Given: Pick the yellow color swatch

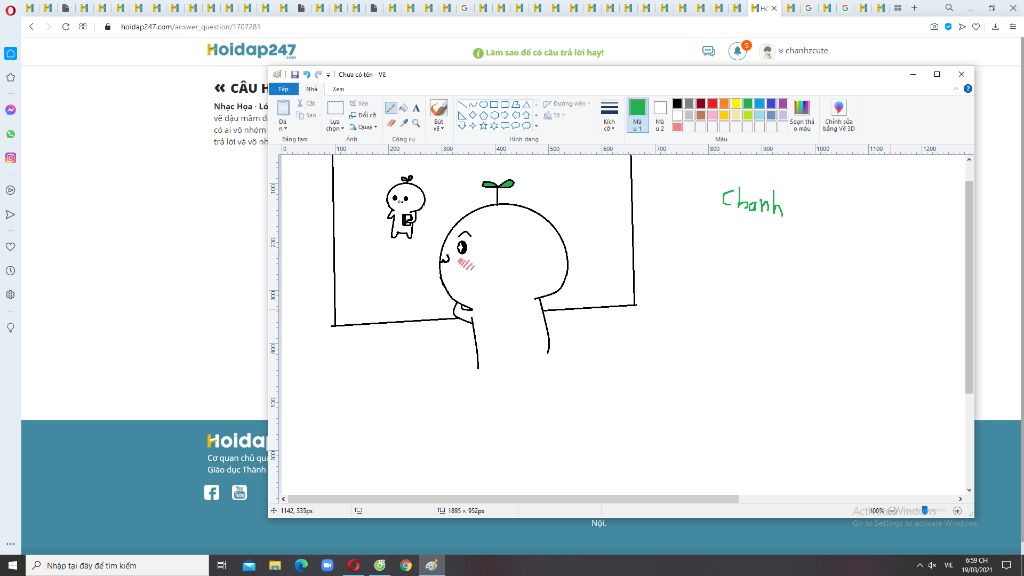Looking at the screenshot, I should [736, 103].
